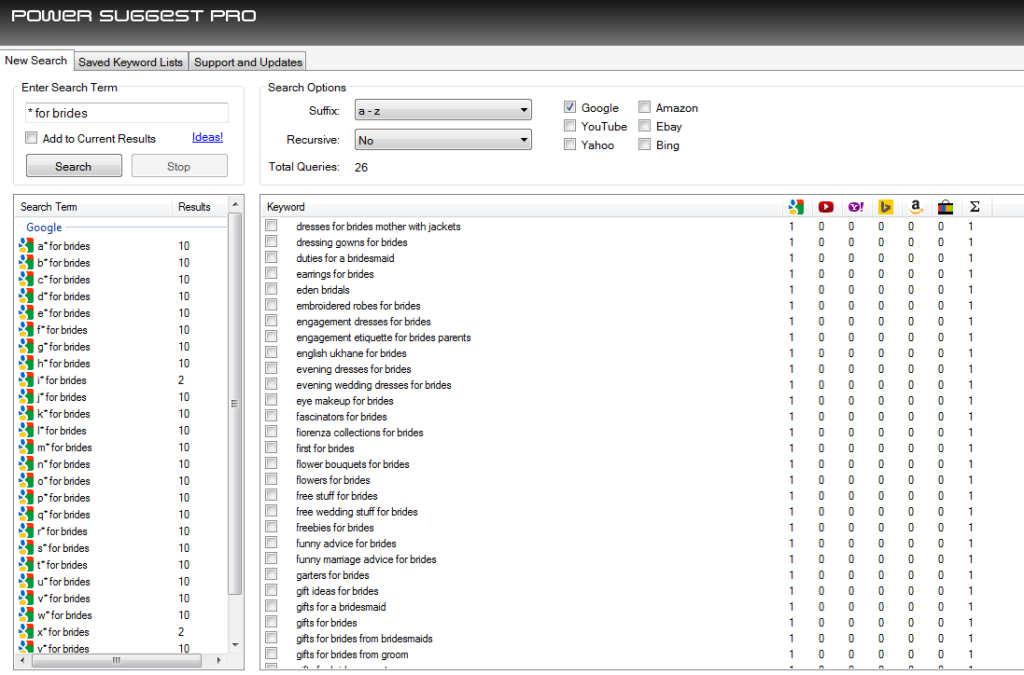Check 'Add to Current Results' option
Viewport: 1024px width, 675px height.
pos(31,138)
